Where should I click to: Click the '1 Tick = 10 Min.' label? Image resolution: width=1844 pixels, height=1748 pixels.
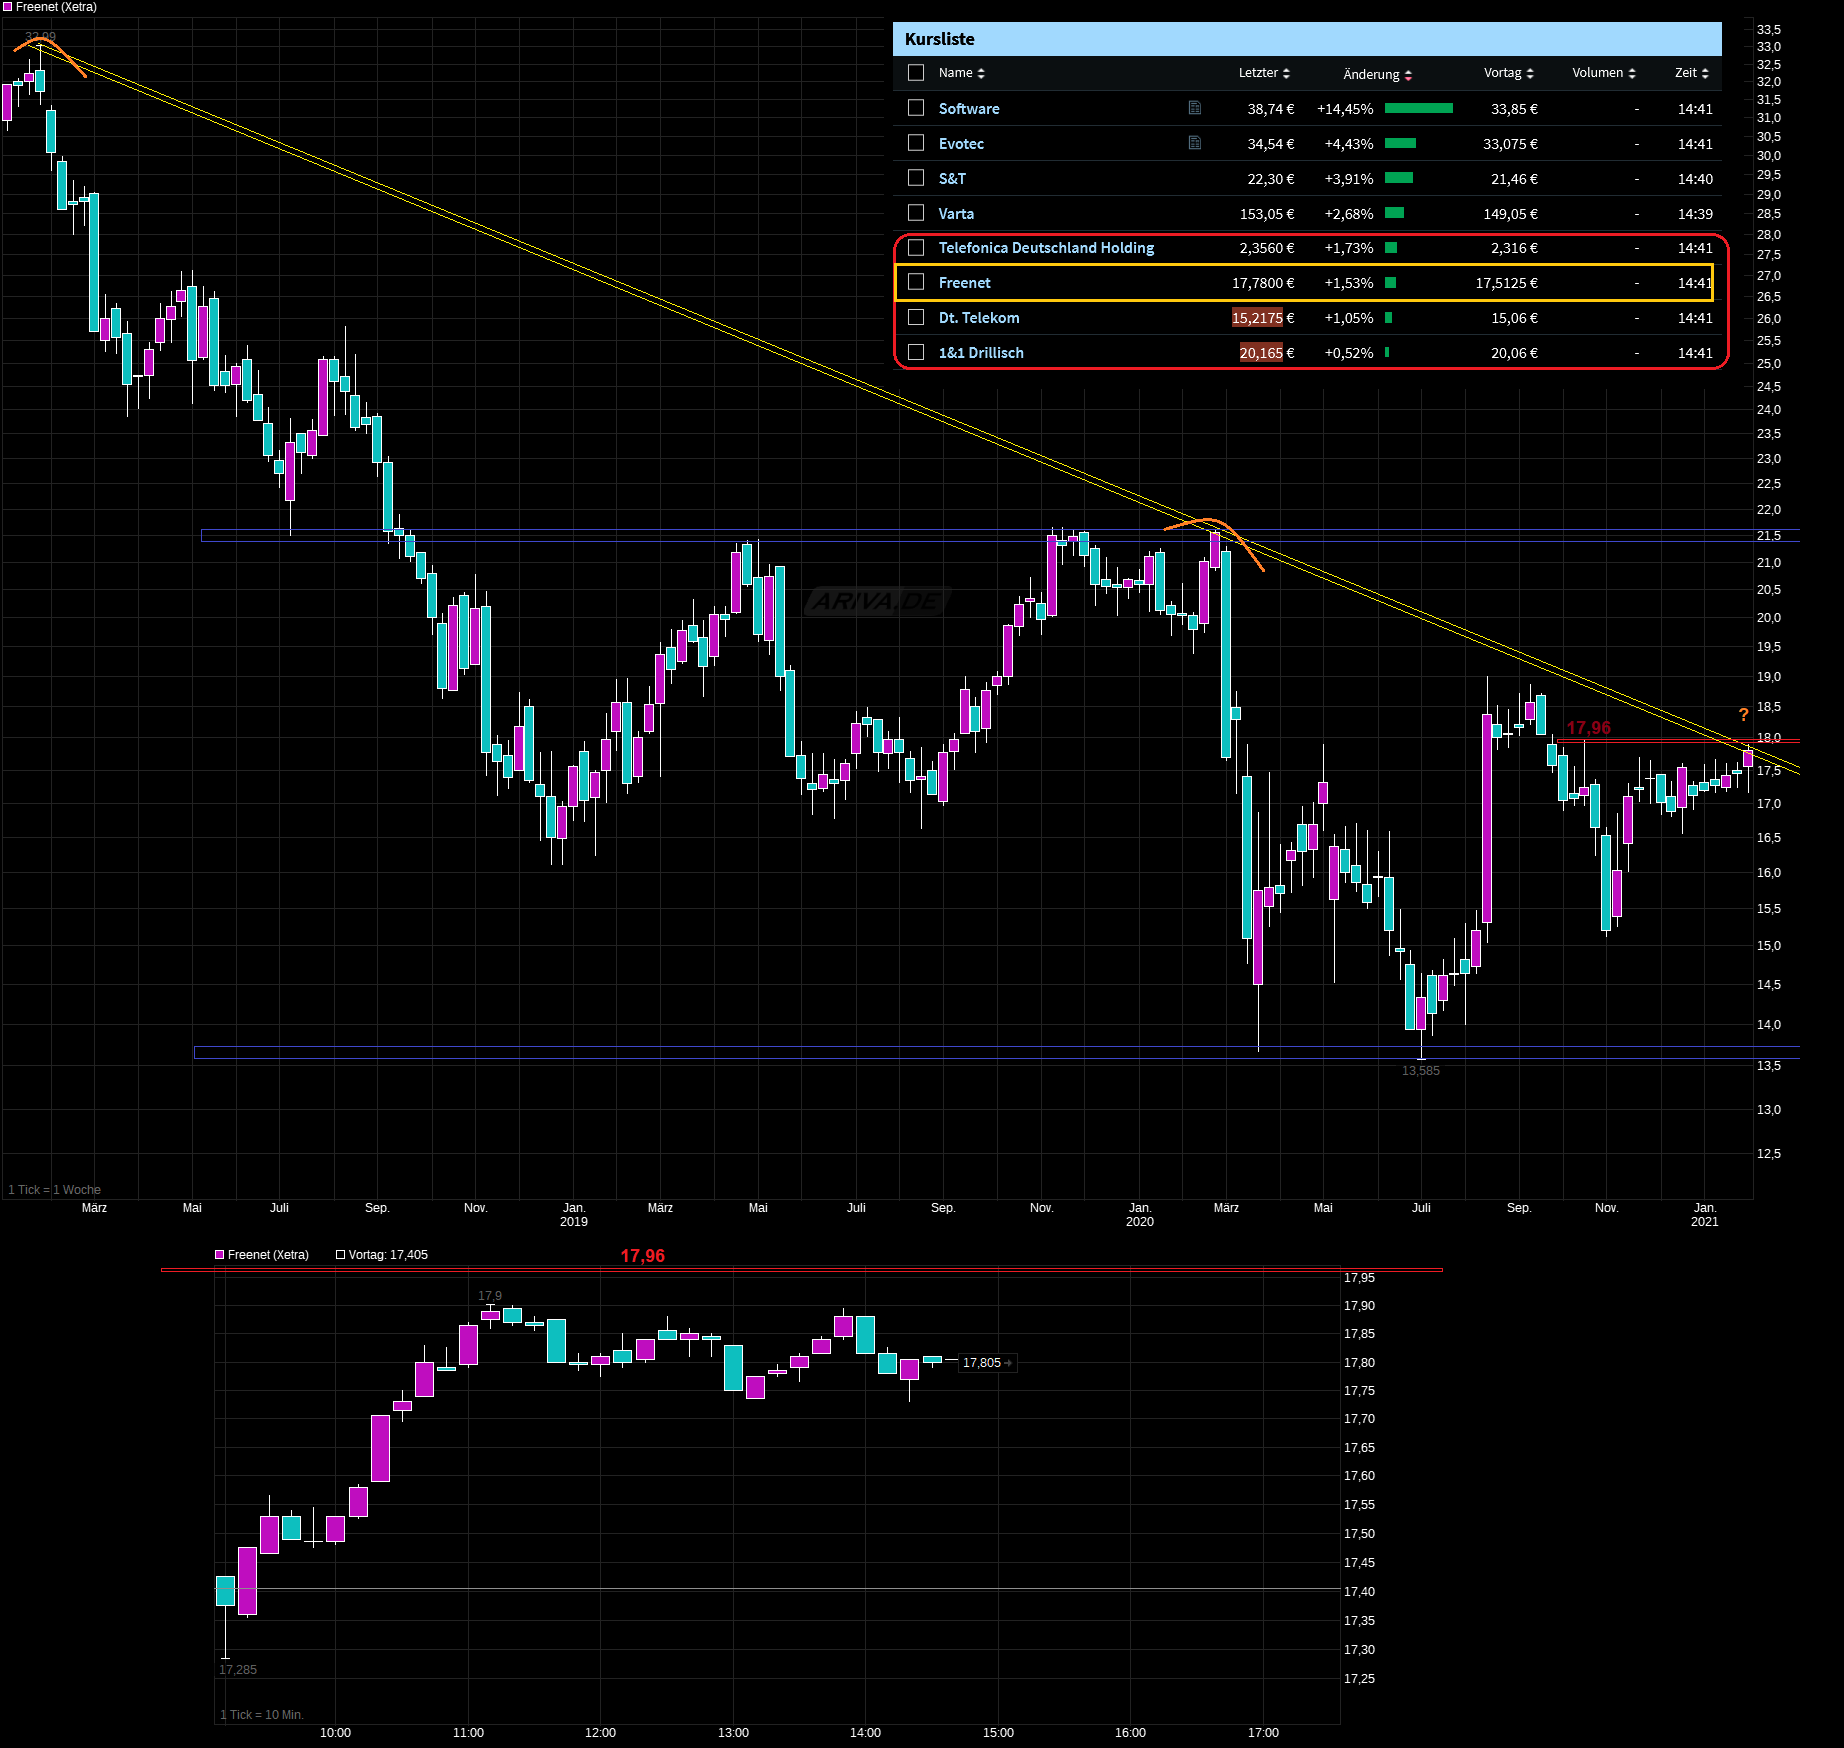click(262, 1715)
